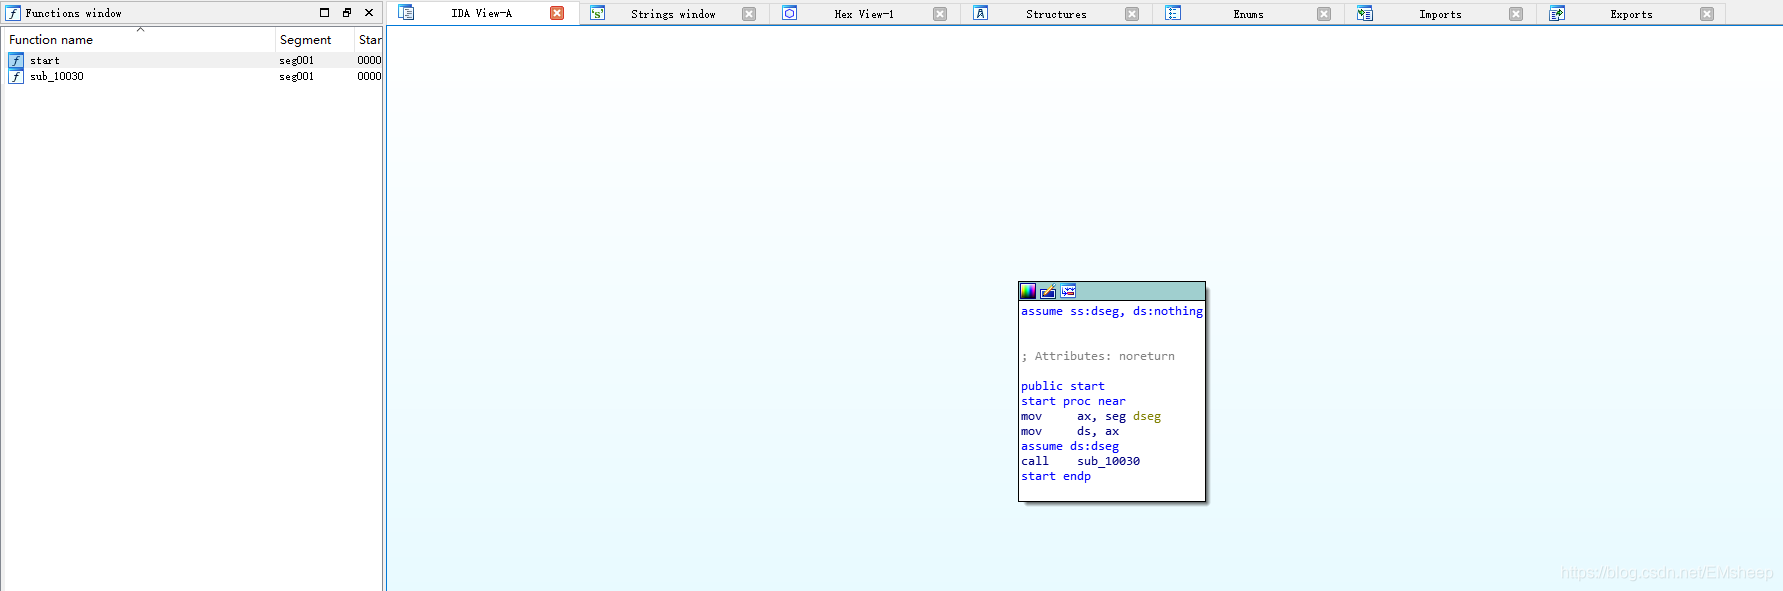Switch to the IDA View-A tab
This screenshot has width=1783, height=591.
point(481,14)
